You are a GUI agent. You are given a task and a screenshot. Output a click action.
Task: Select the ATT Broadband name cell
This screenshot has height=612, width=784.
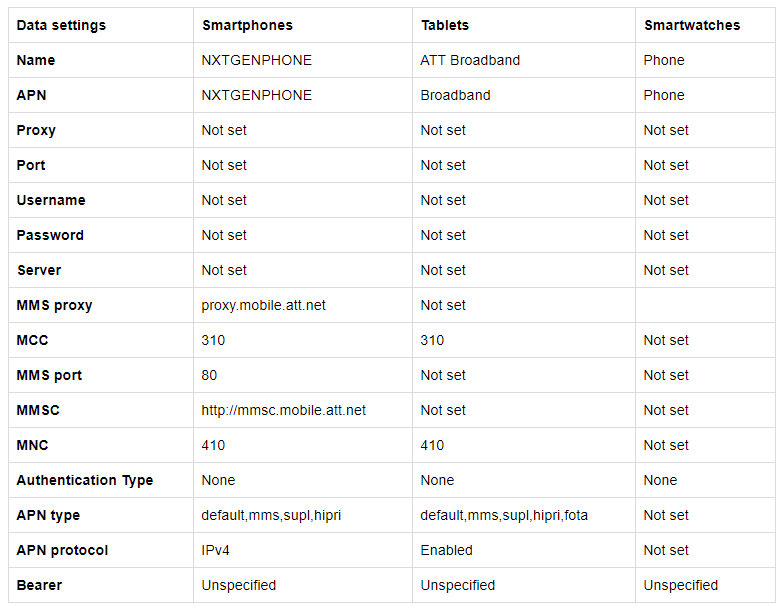point(470,60)
